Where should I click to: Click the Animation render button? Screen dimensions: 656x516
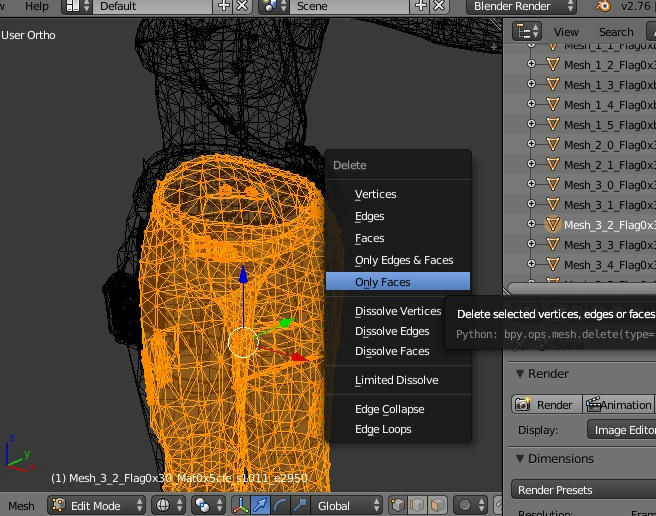point(617,405)
